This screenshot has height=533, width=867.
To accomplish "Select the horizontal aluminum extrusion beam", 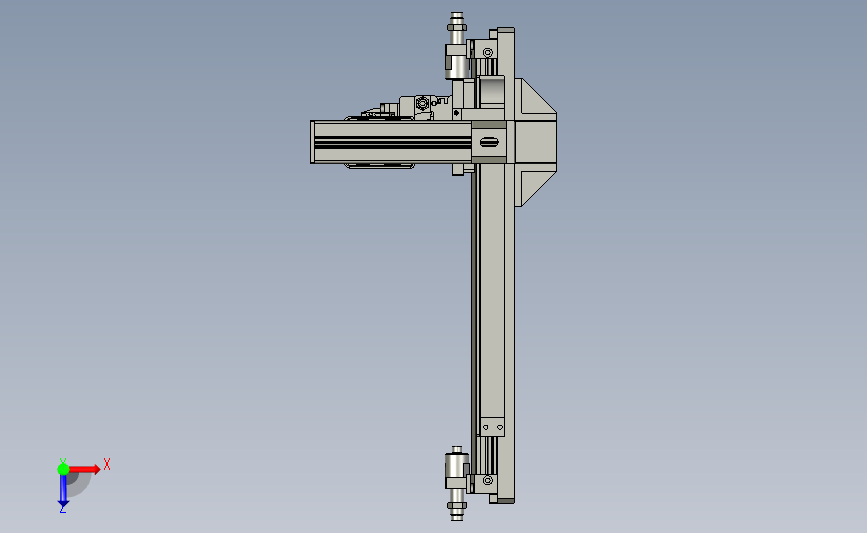I will coord(391,142).
